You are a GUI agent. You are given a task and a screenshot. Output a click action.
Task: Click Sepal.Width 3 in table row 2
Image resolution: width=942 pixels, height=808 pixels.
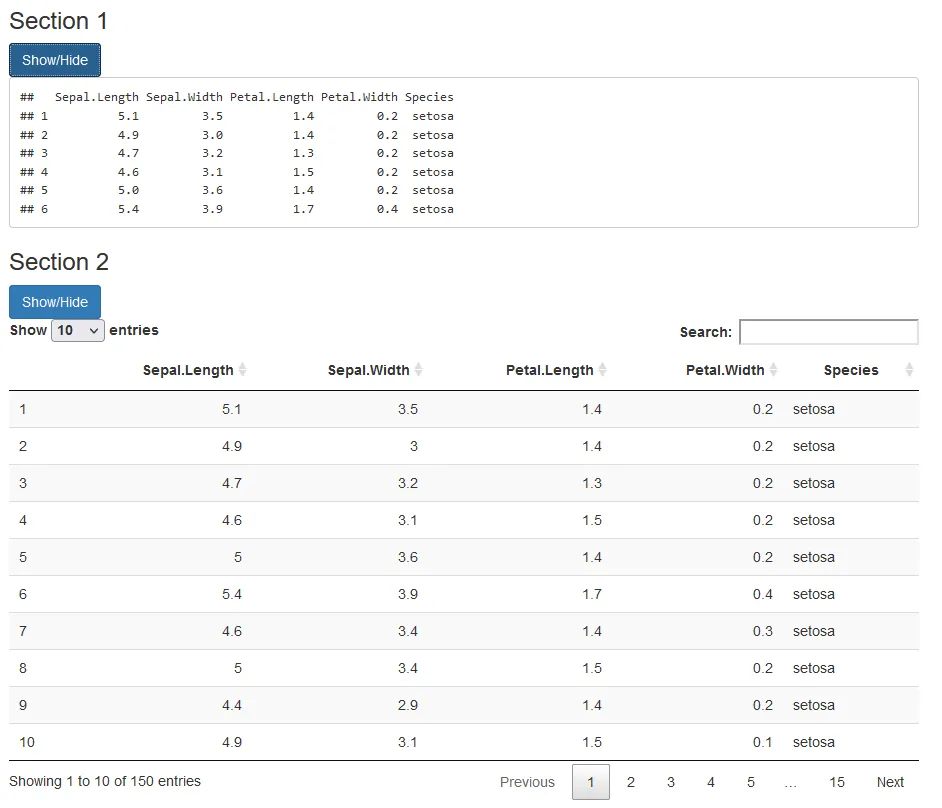[x=414, y=446]
